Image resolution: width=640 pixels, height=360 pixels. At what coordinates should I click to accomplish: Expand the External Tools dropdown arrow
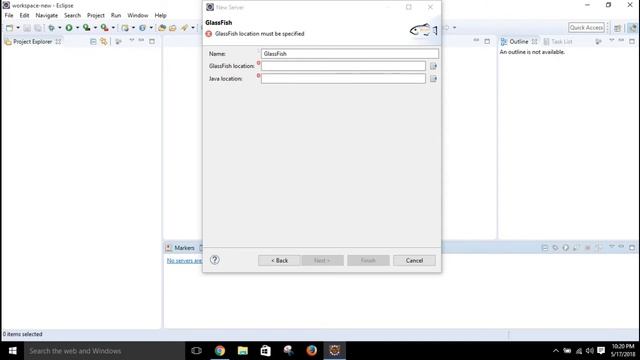click(113, 28)
